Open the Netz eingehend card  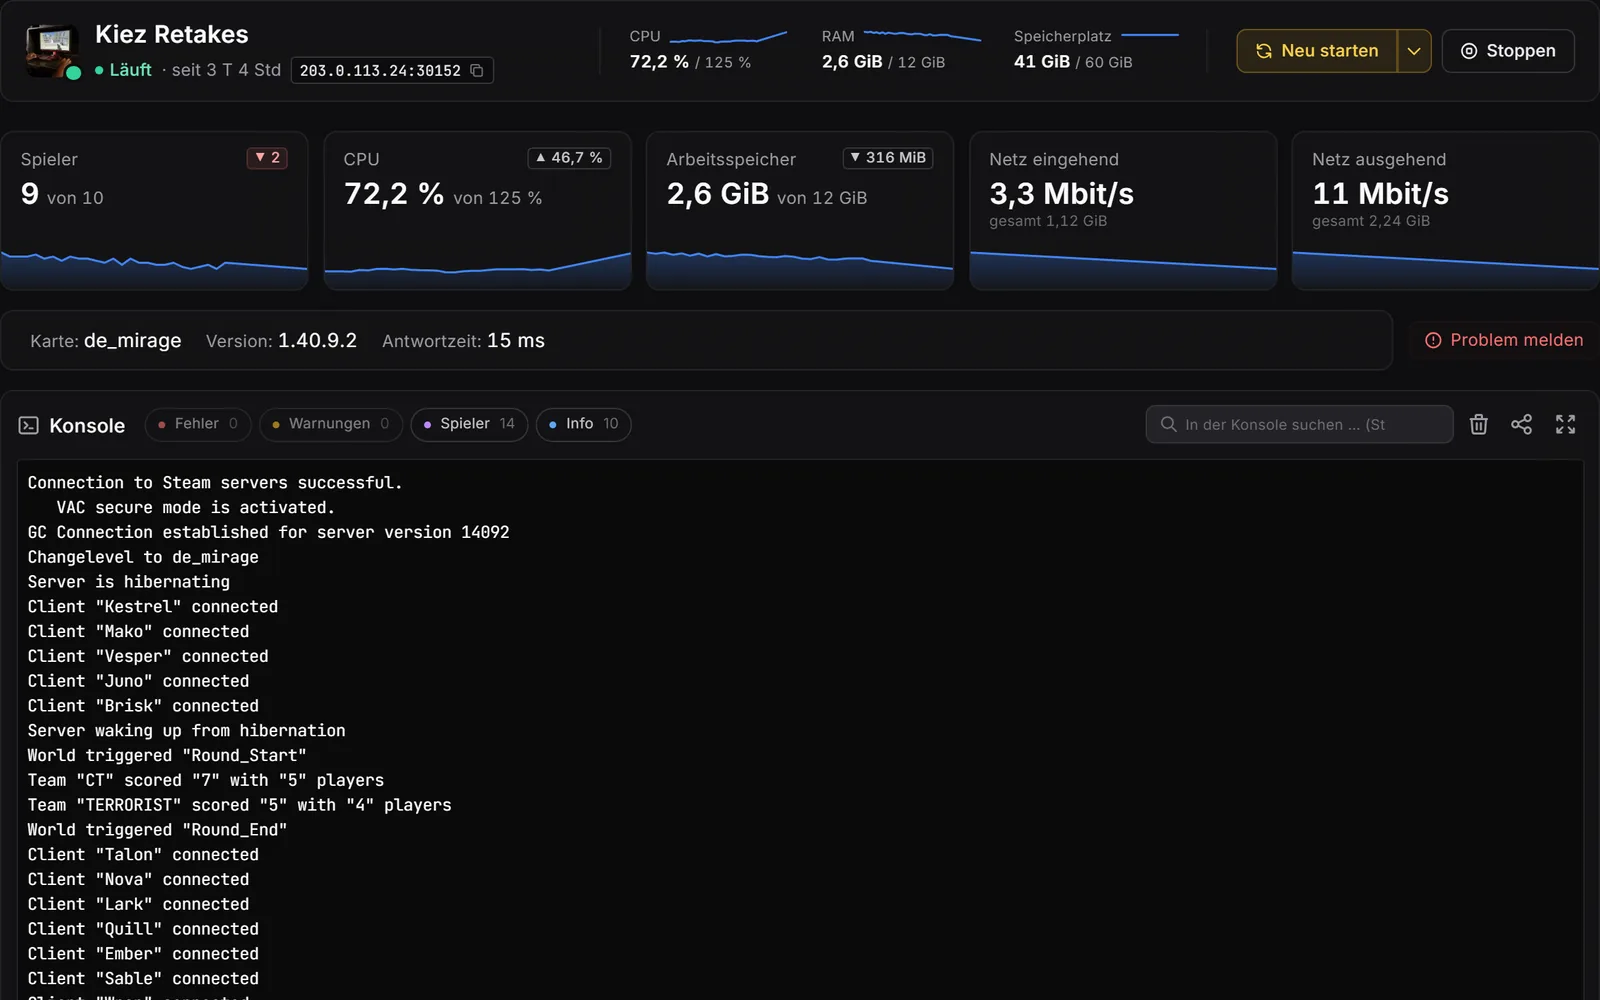coord(1123,211)
